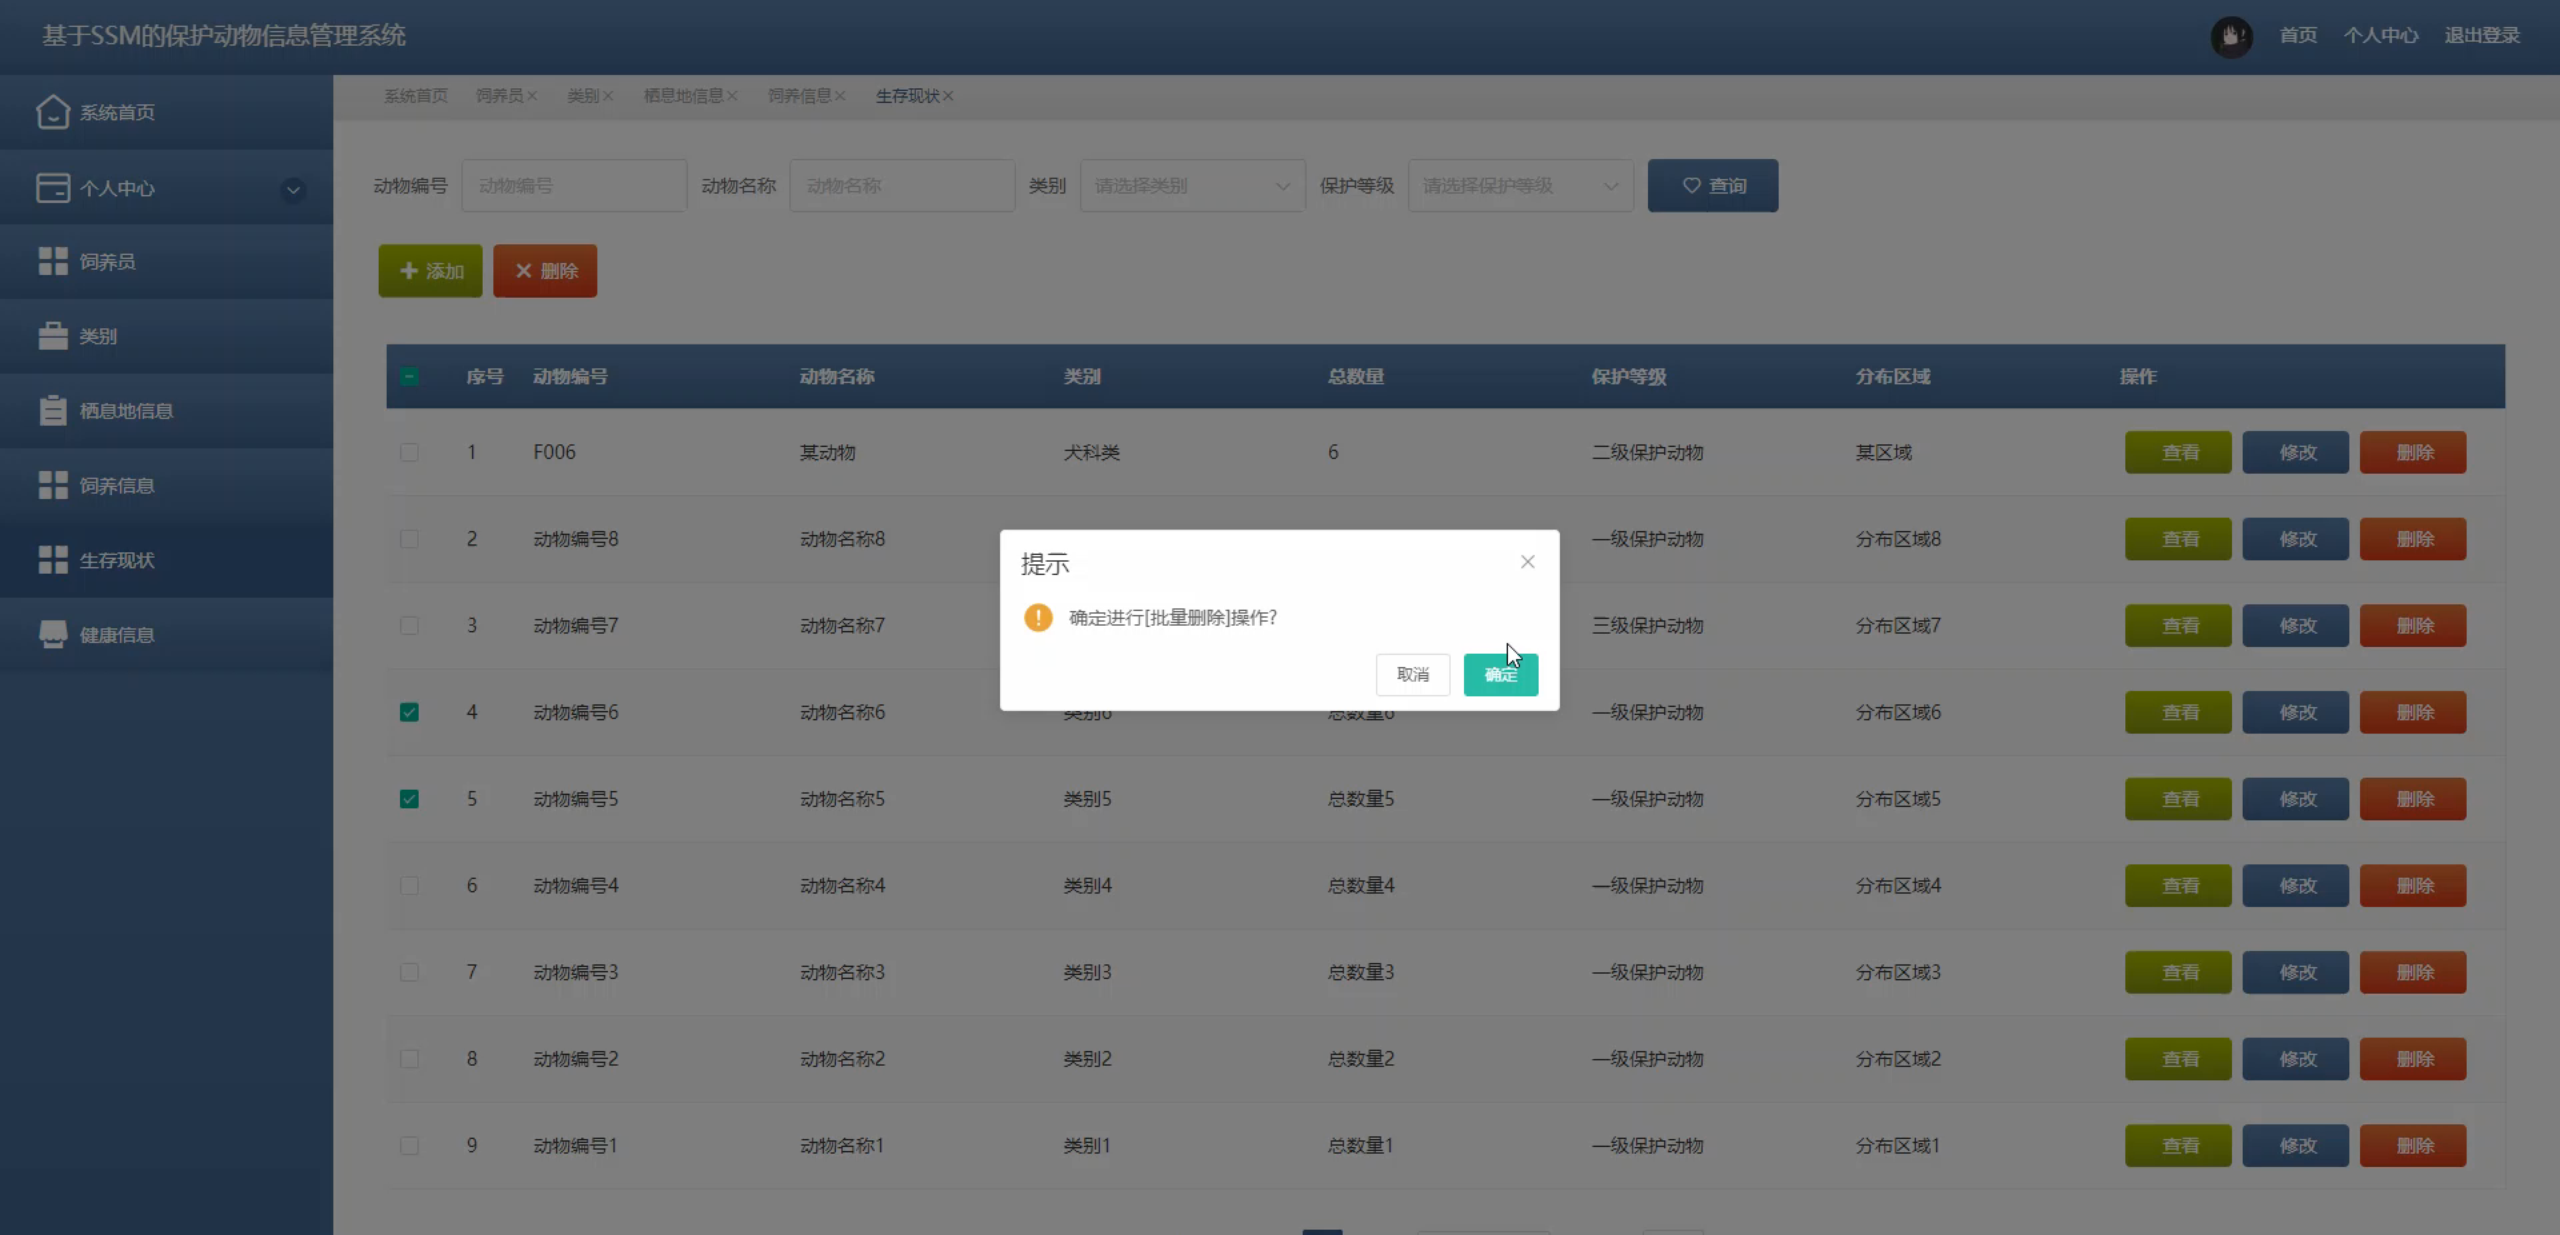Click the 系统首页 home icon in sidebar
Screen dimensions: 2560x1235
coord(52,112)
